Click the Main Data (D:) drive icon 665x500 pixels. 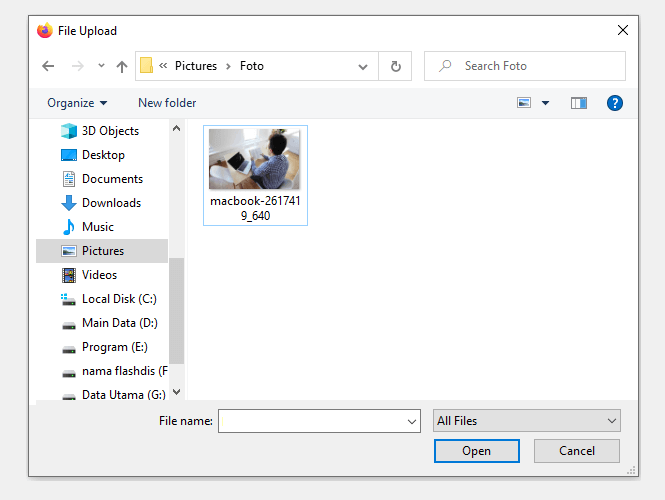(x=69, y=326)
